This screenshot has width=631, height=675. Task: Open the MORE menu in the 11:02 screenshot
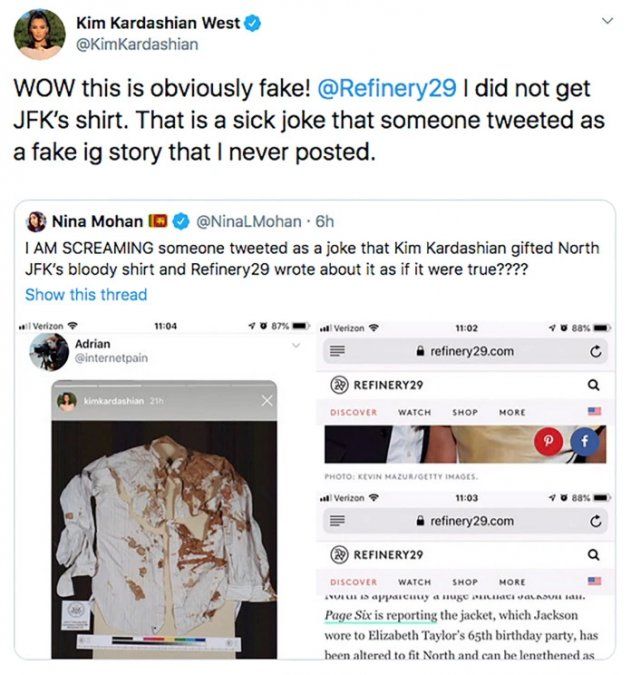pos(512,412)
